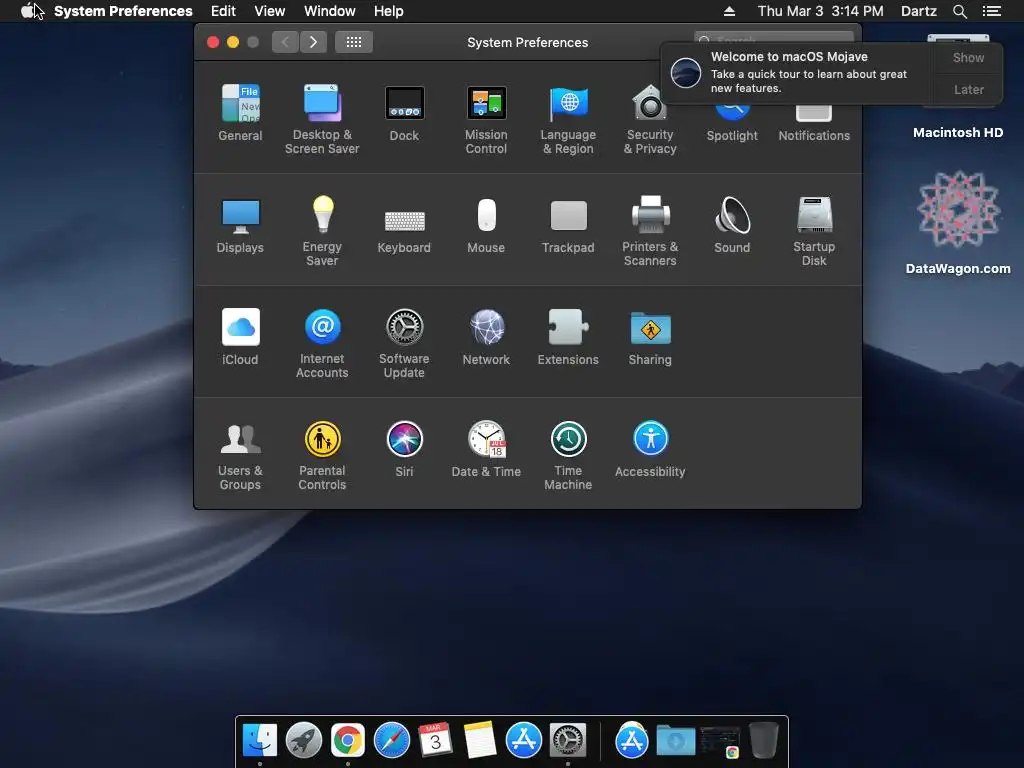Dismiss notification with Later button

(x=968, y=89)
